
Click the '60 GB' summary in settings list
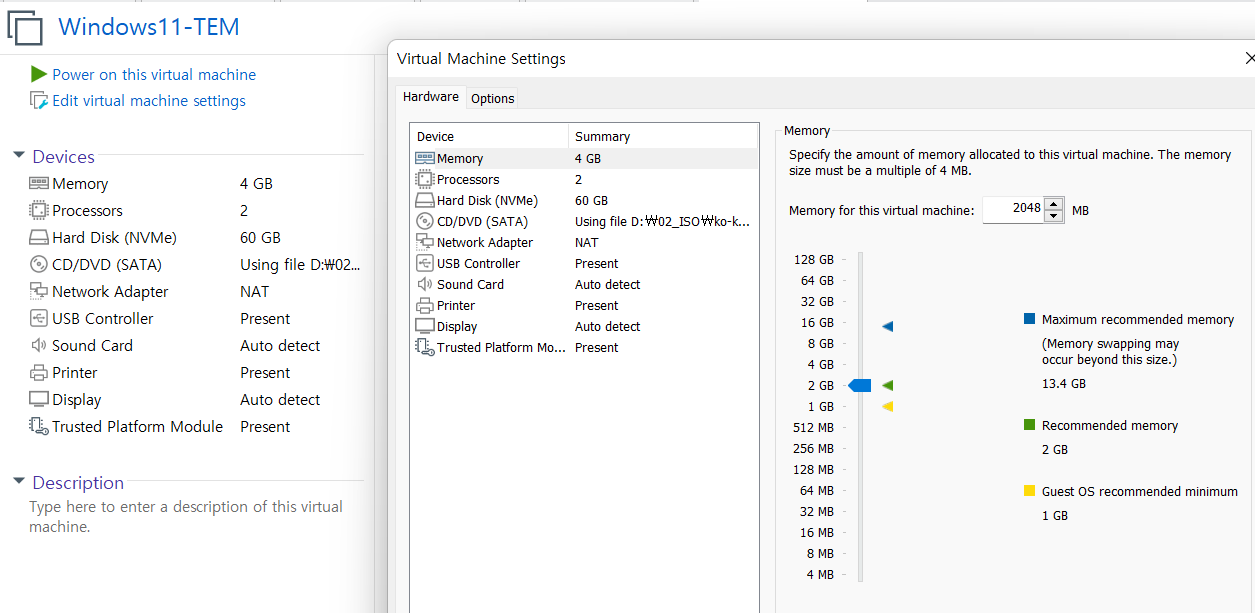591,200
